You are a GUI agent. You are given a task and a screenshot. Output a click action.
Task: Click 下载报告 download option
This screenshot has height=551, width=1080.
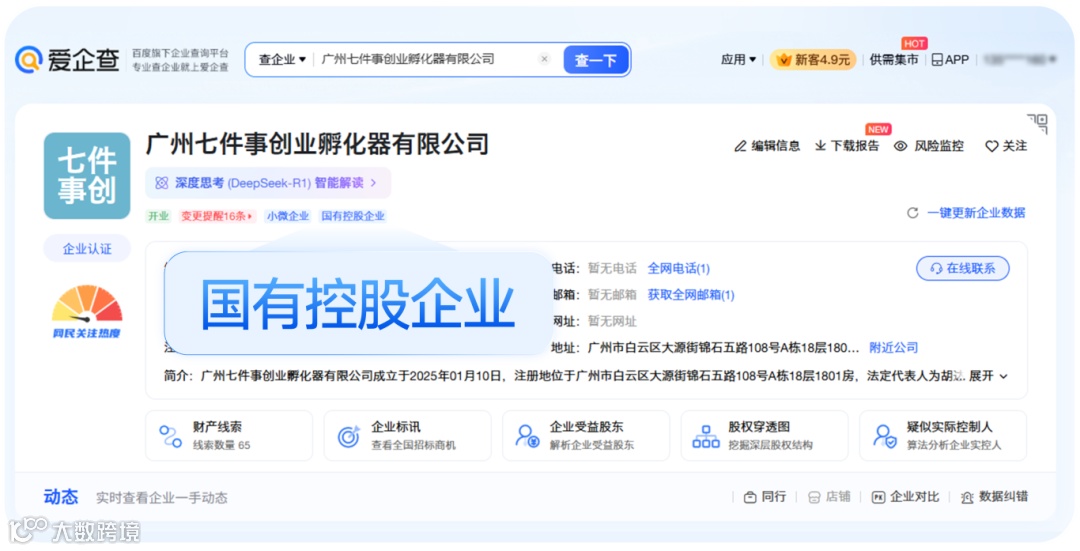coord(847,146)
